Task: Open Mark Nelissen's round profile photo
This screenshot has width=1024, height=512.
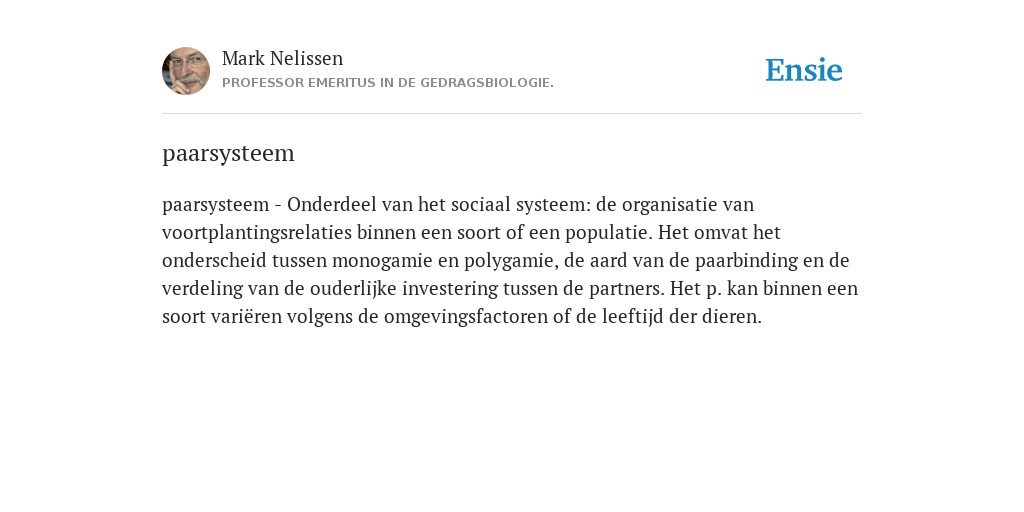Action: point(186,71)
